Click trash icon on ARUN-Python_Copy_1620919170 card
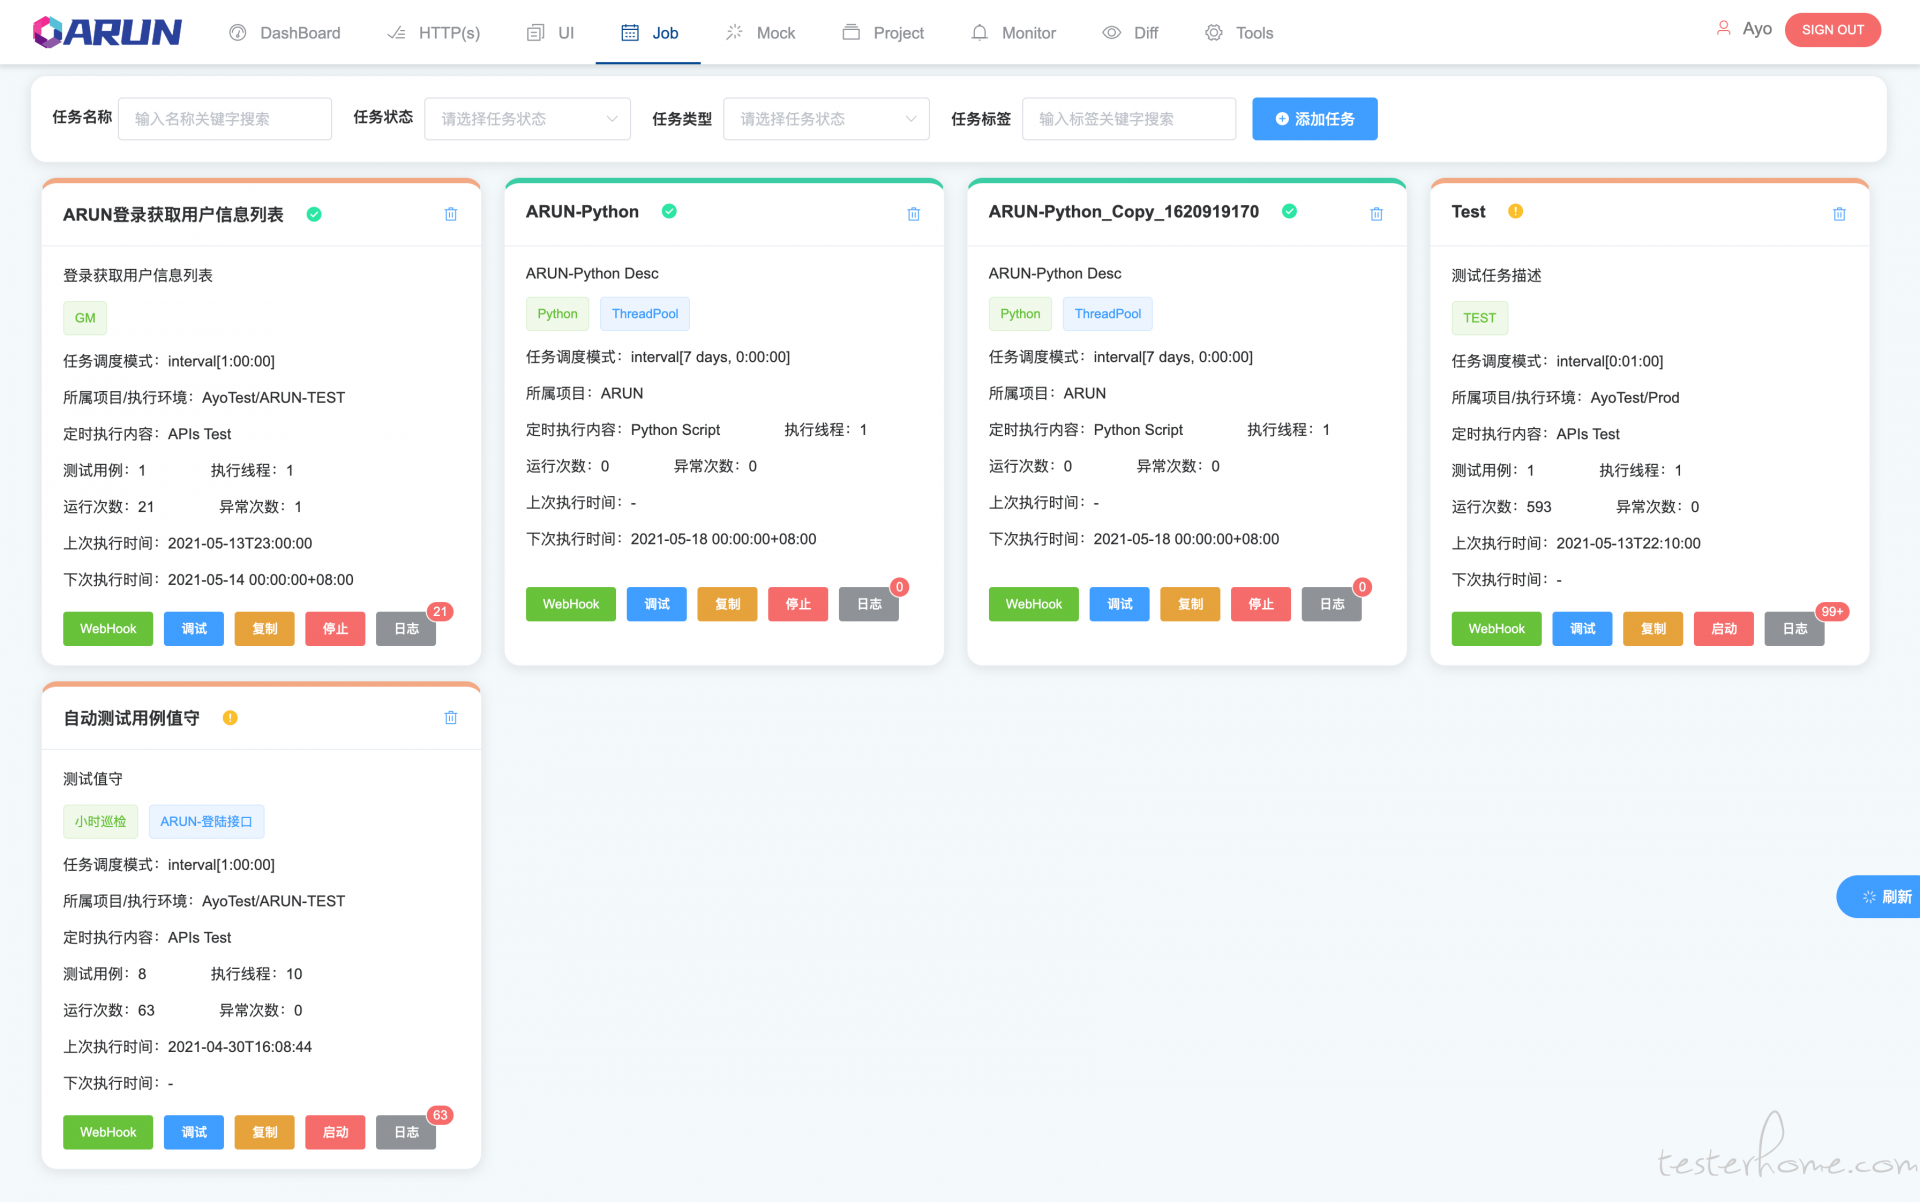Image resolution: width=1920 pixels, height=1202 pixels. tap(1376, 214)
